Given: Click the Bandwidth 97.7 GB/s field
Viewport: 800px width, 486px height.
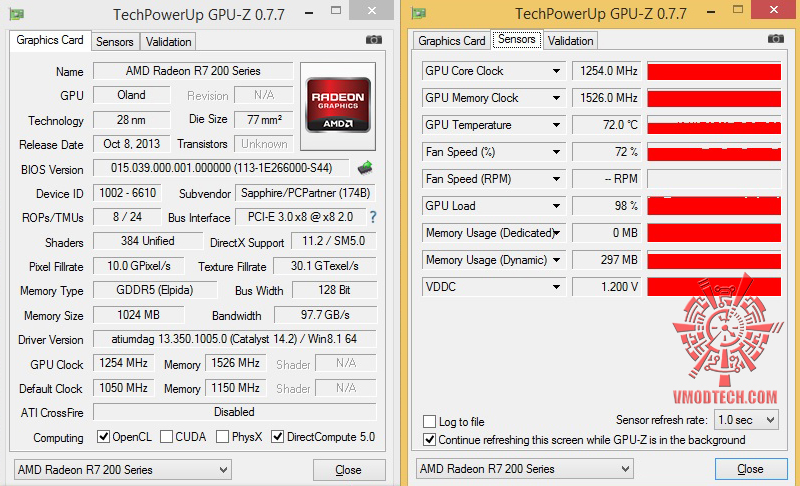Looking at the screenshot, I should 325,315.
